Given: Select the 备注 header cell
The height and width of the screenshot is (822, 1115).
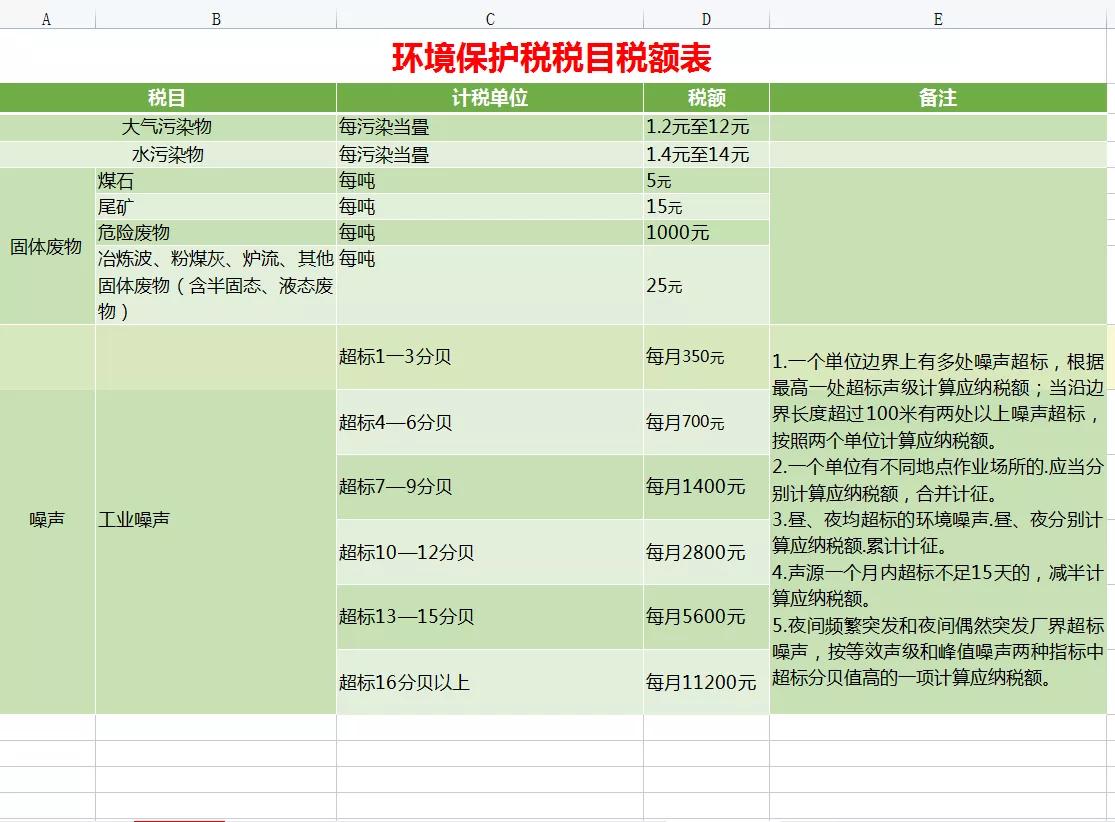Looking at the screenshot, I should [x=937, y=98].
